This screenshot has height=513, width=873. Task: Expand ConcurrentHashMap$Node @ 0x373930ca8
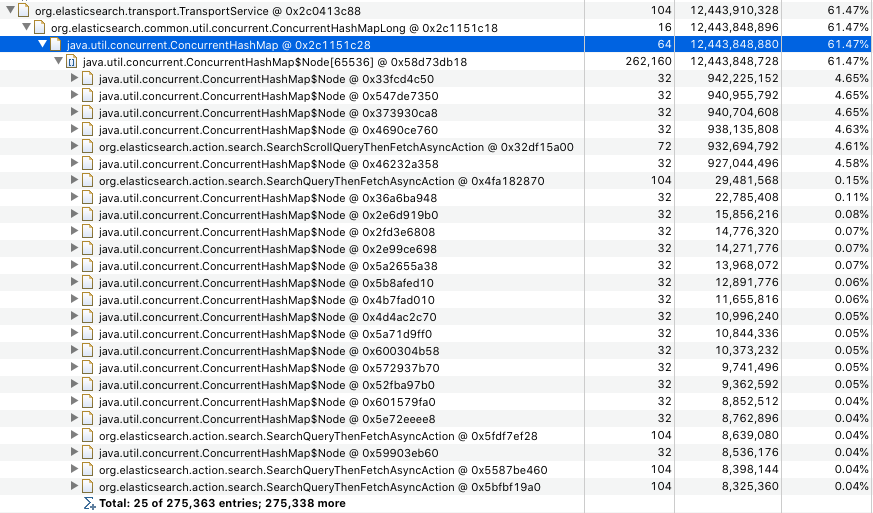(74, 112)
